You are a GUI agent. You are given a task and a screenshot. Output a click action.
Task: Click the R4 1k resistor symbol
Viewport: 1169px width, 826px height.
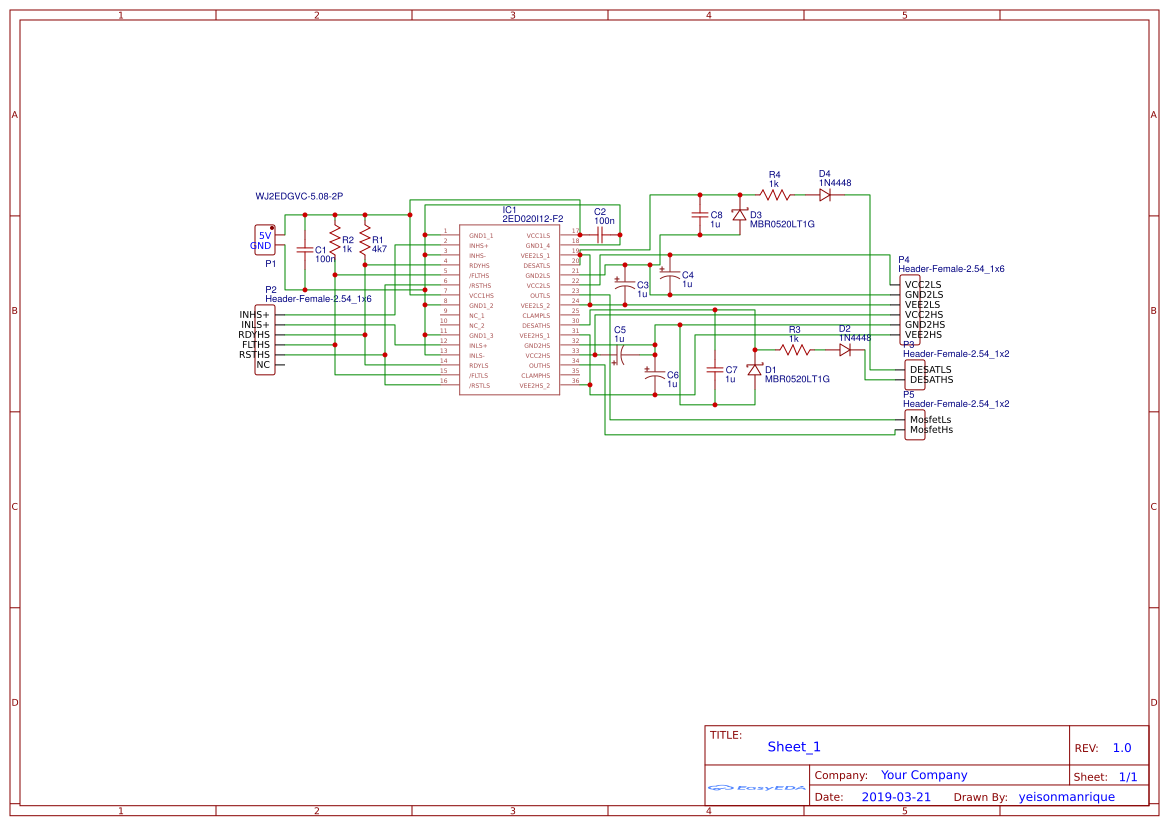tap(774, 195)
